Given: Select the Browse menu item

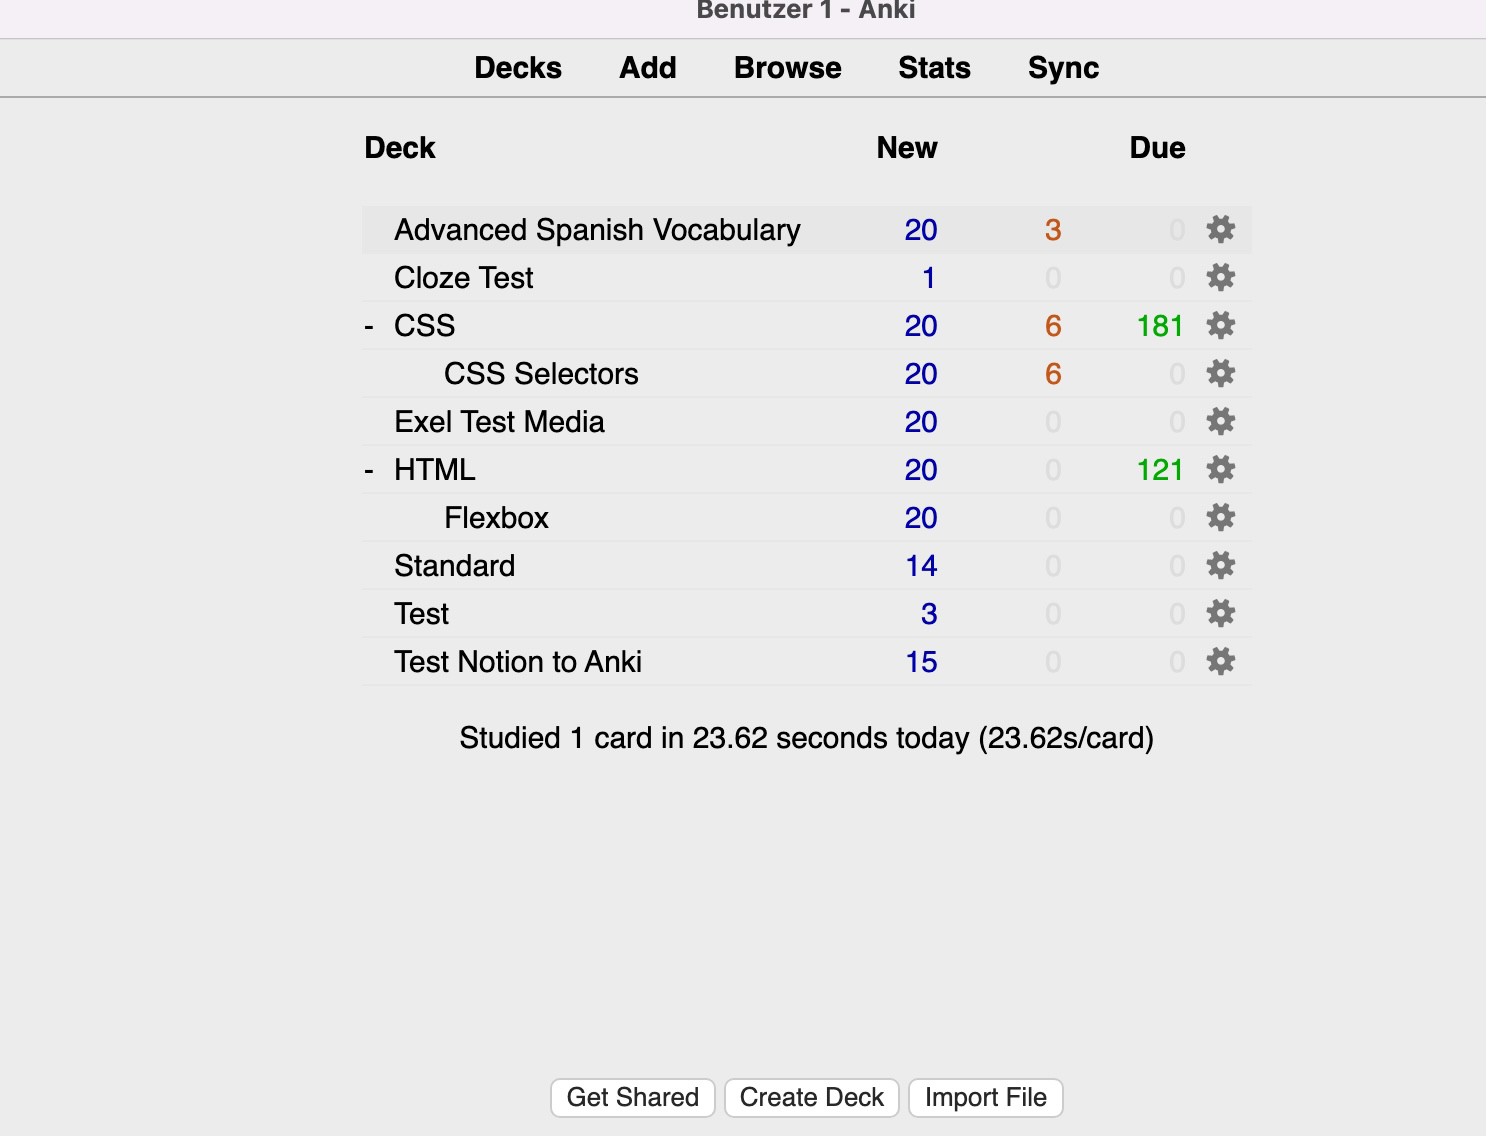Looking at the screenshot, I should [x=787, y=67].
